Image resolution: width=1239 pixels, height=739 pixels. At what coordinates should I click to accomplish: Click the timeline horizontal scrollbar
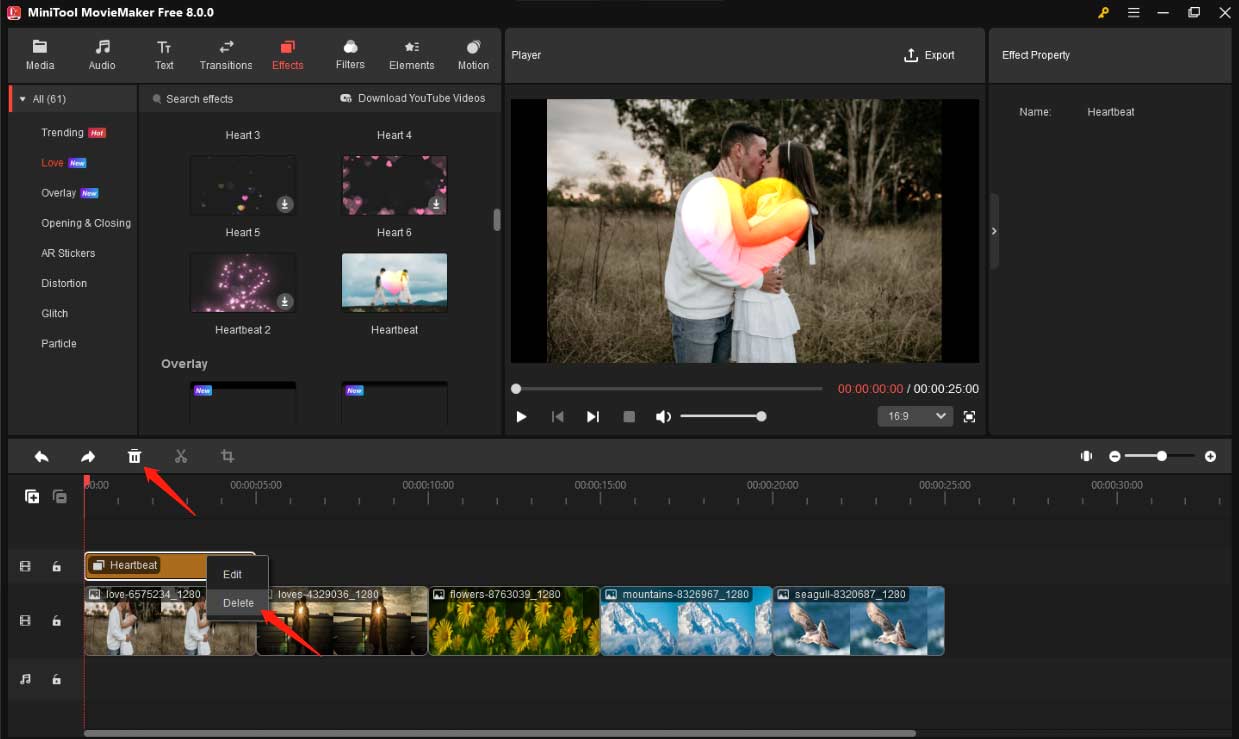[x=500, y=733]
